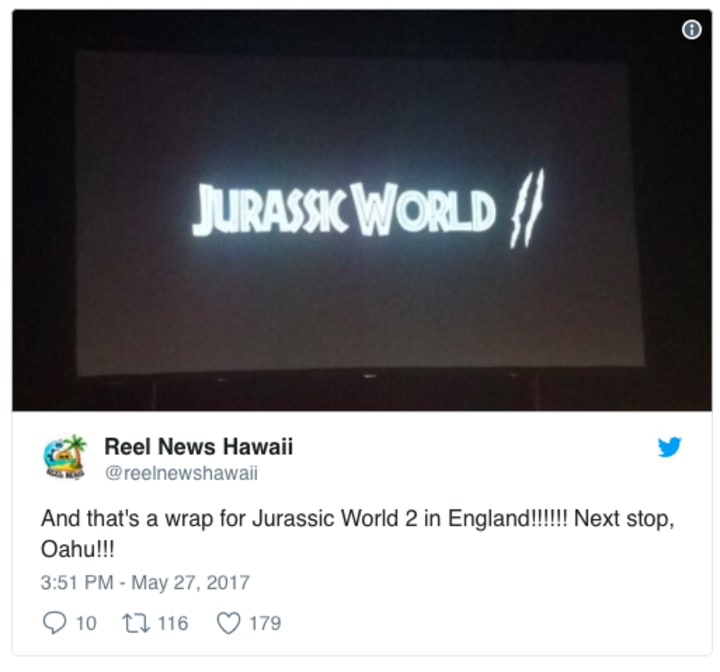The height and width of the screenshot is (672, 720).
Task: Click the retweet count 116
Action: click(173, 623)
